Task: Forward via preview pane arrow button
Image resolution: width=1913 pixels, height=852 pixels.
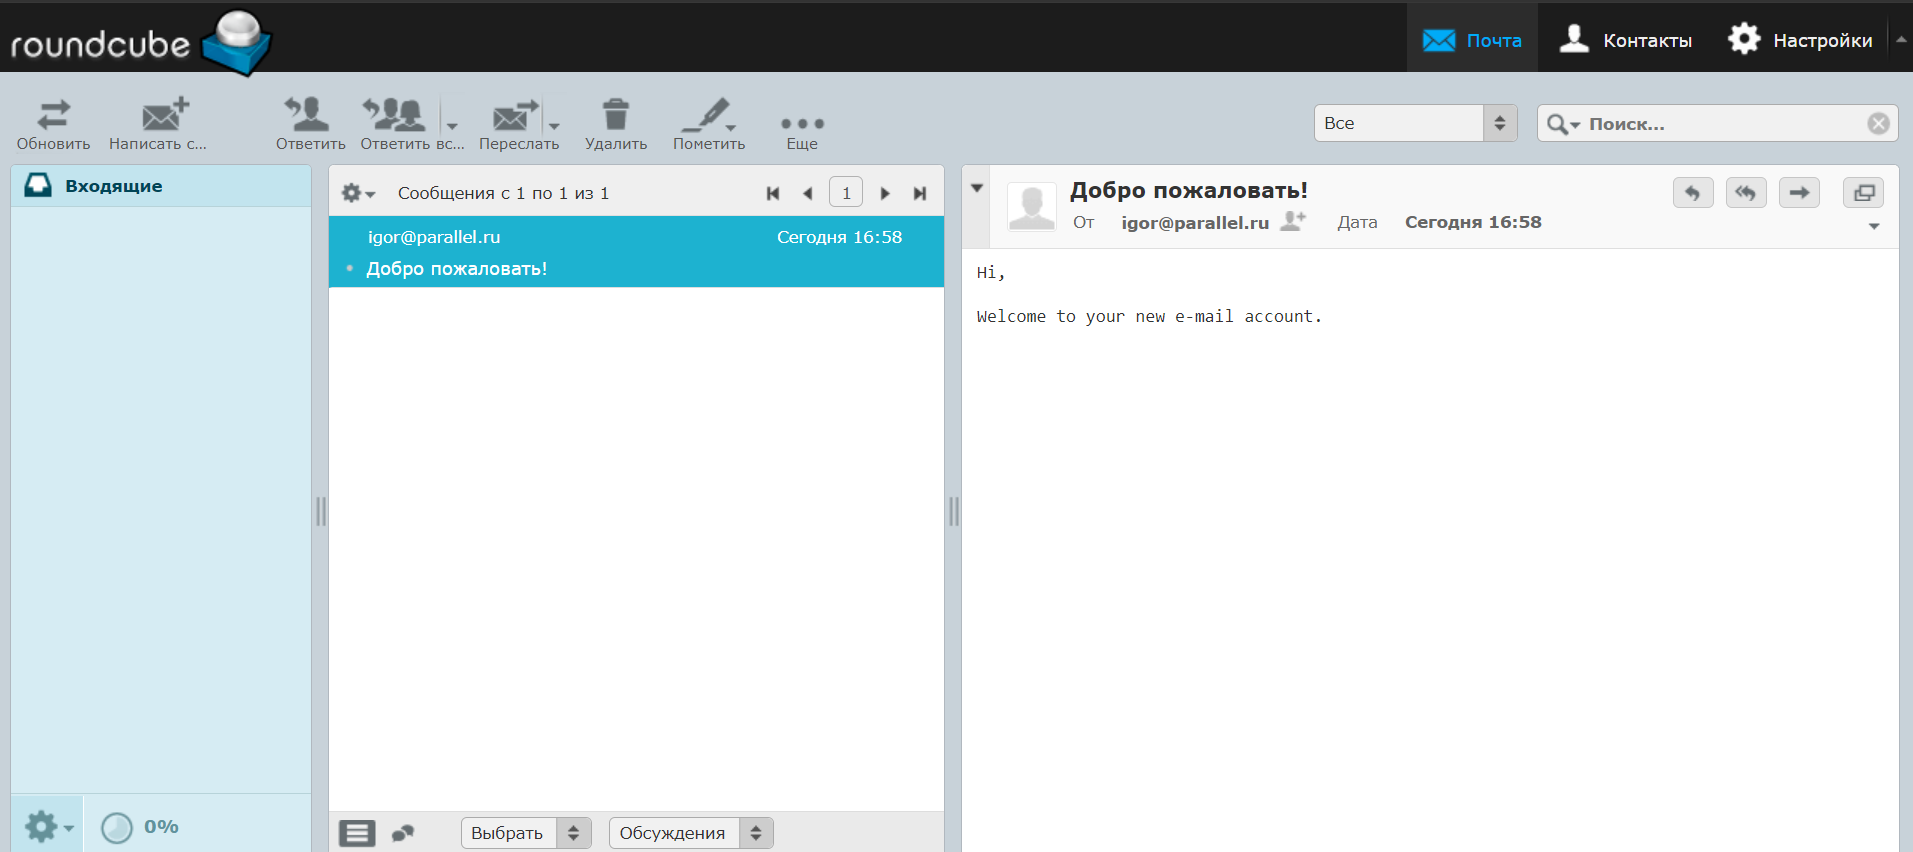Action: click(x=1799, y=192)
